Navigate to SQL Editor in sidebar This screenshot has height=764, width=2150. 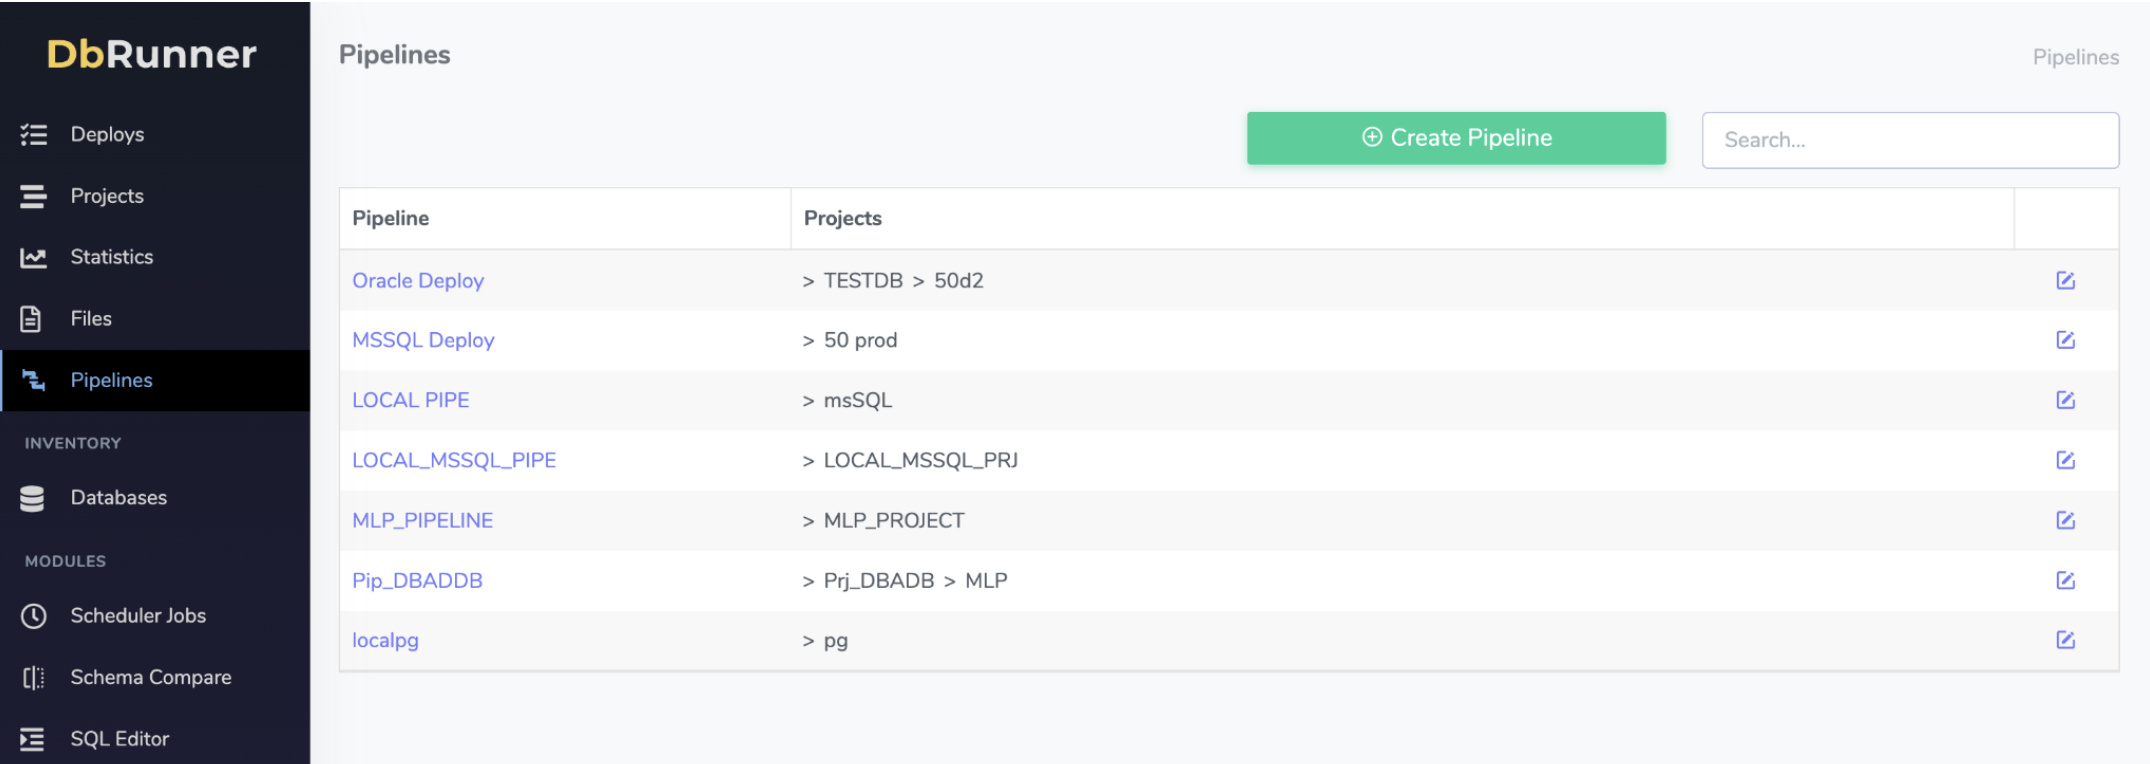coord(119,739)
